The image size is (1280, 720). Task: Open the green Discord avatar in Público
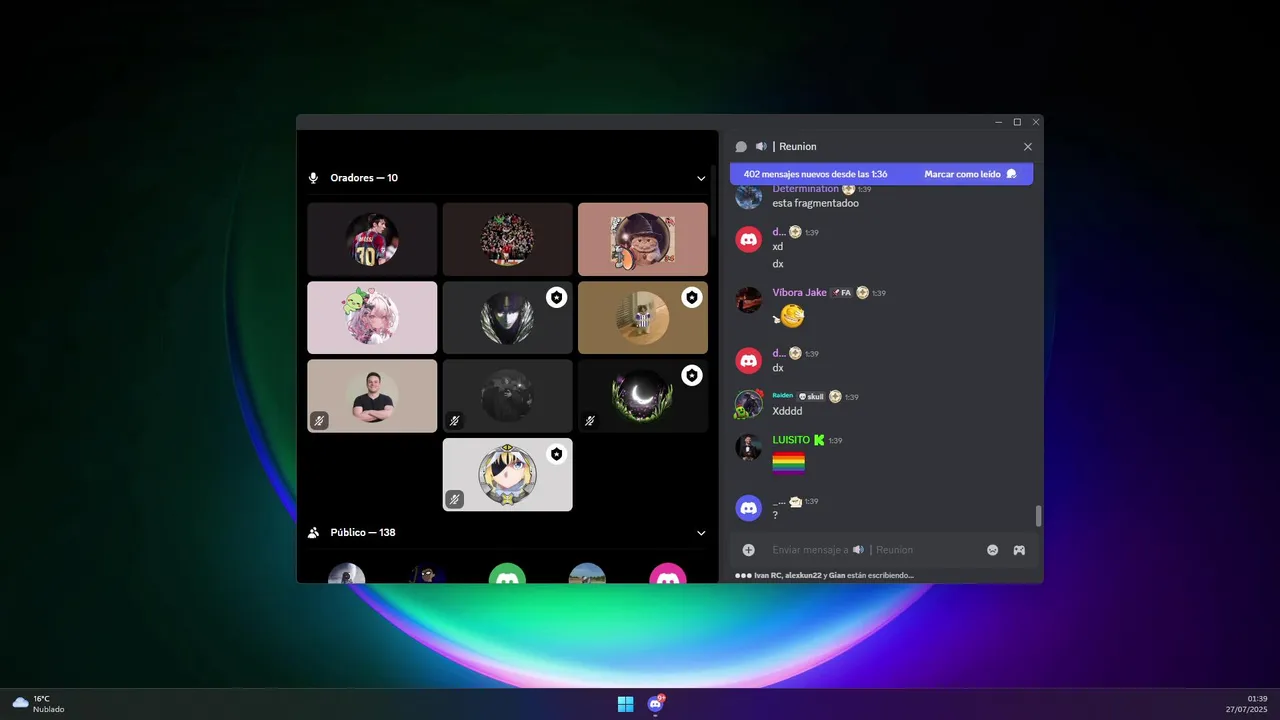tap(507, 574)
